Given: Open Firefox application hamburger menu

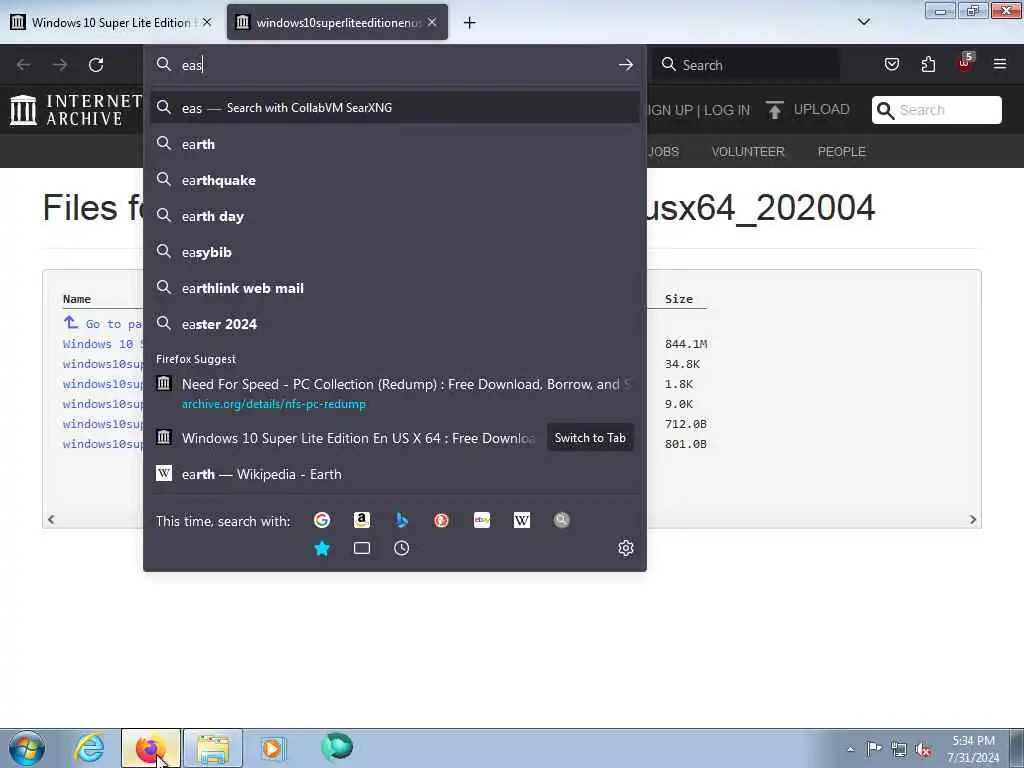Looking at the screenshot, I should [x=1000, y=64].
